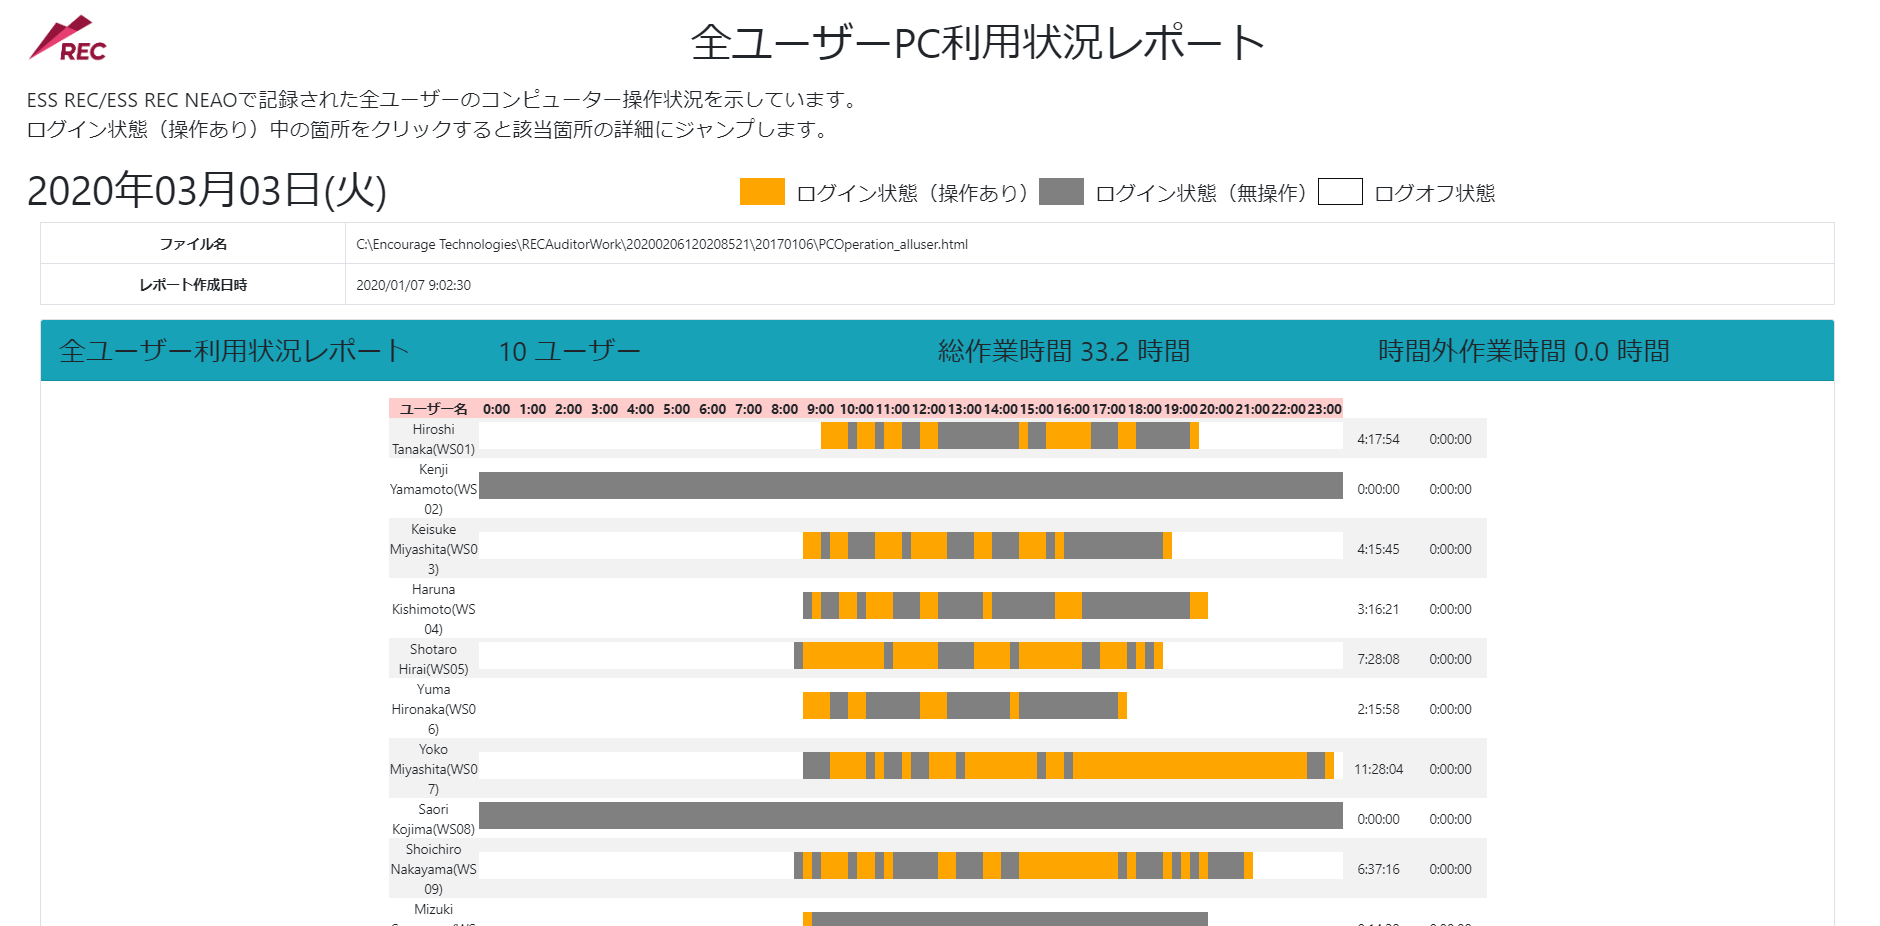Click Yoko Miyashita's long orange afternoon segment
Viewport: 1880px width, 926px height.
click(1190, 765)
